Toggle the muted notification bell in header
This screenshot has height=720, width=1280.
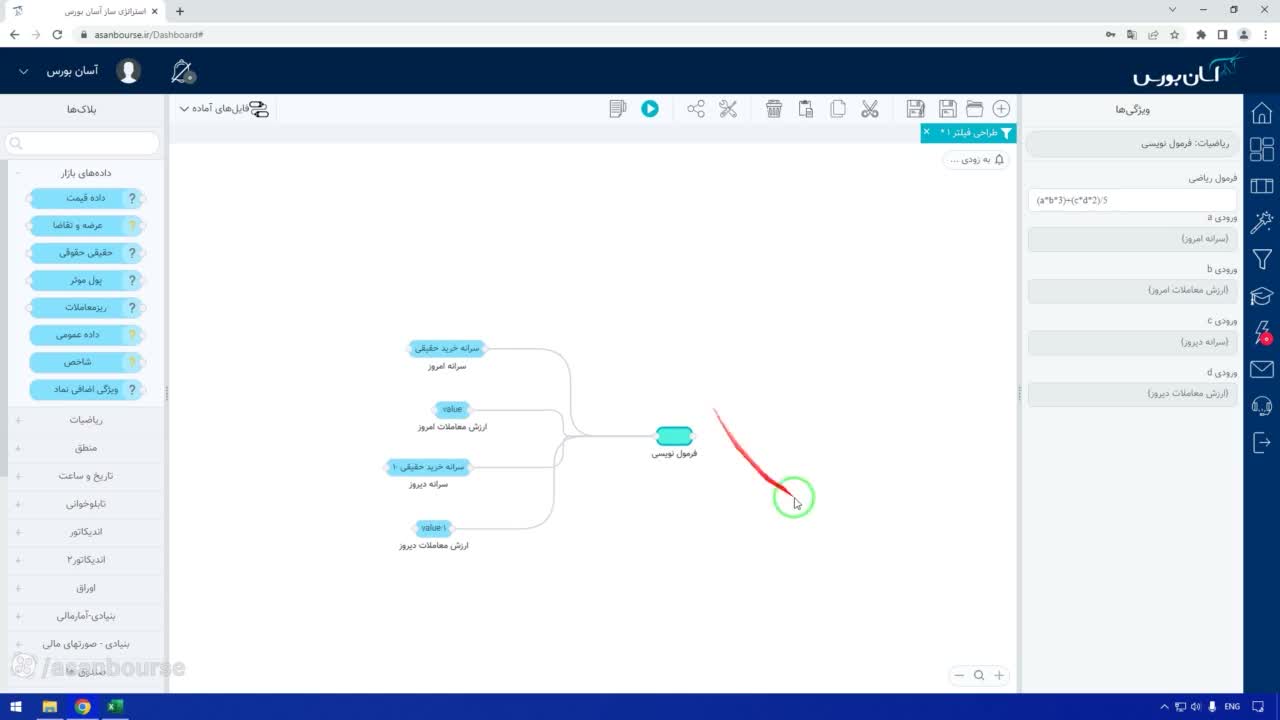coord(183,72)
